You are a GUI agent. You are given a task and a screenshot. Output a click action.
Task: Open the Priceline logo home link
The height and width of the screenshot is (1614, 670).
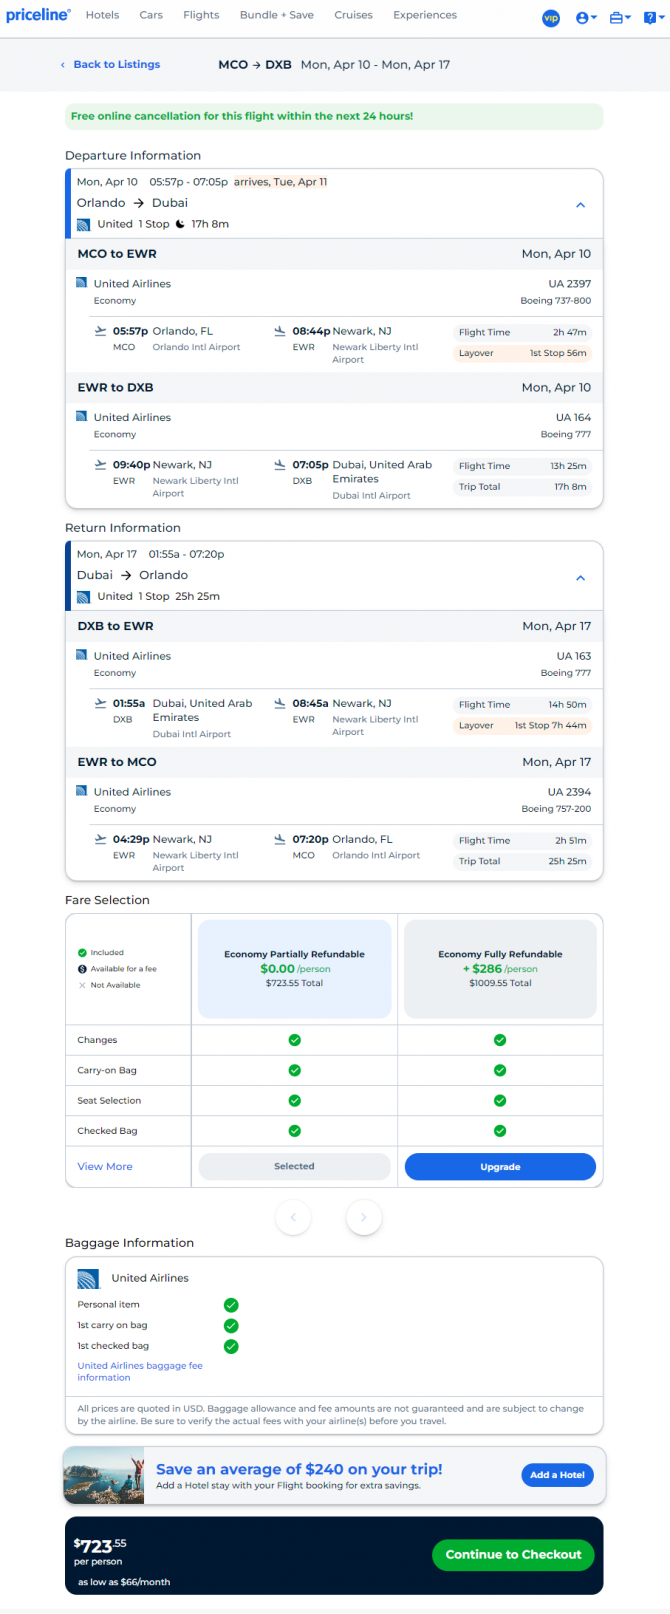coord(38,15)
